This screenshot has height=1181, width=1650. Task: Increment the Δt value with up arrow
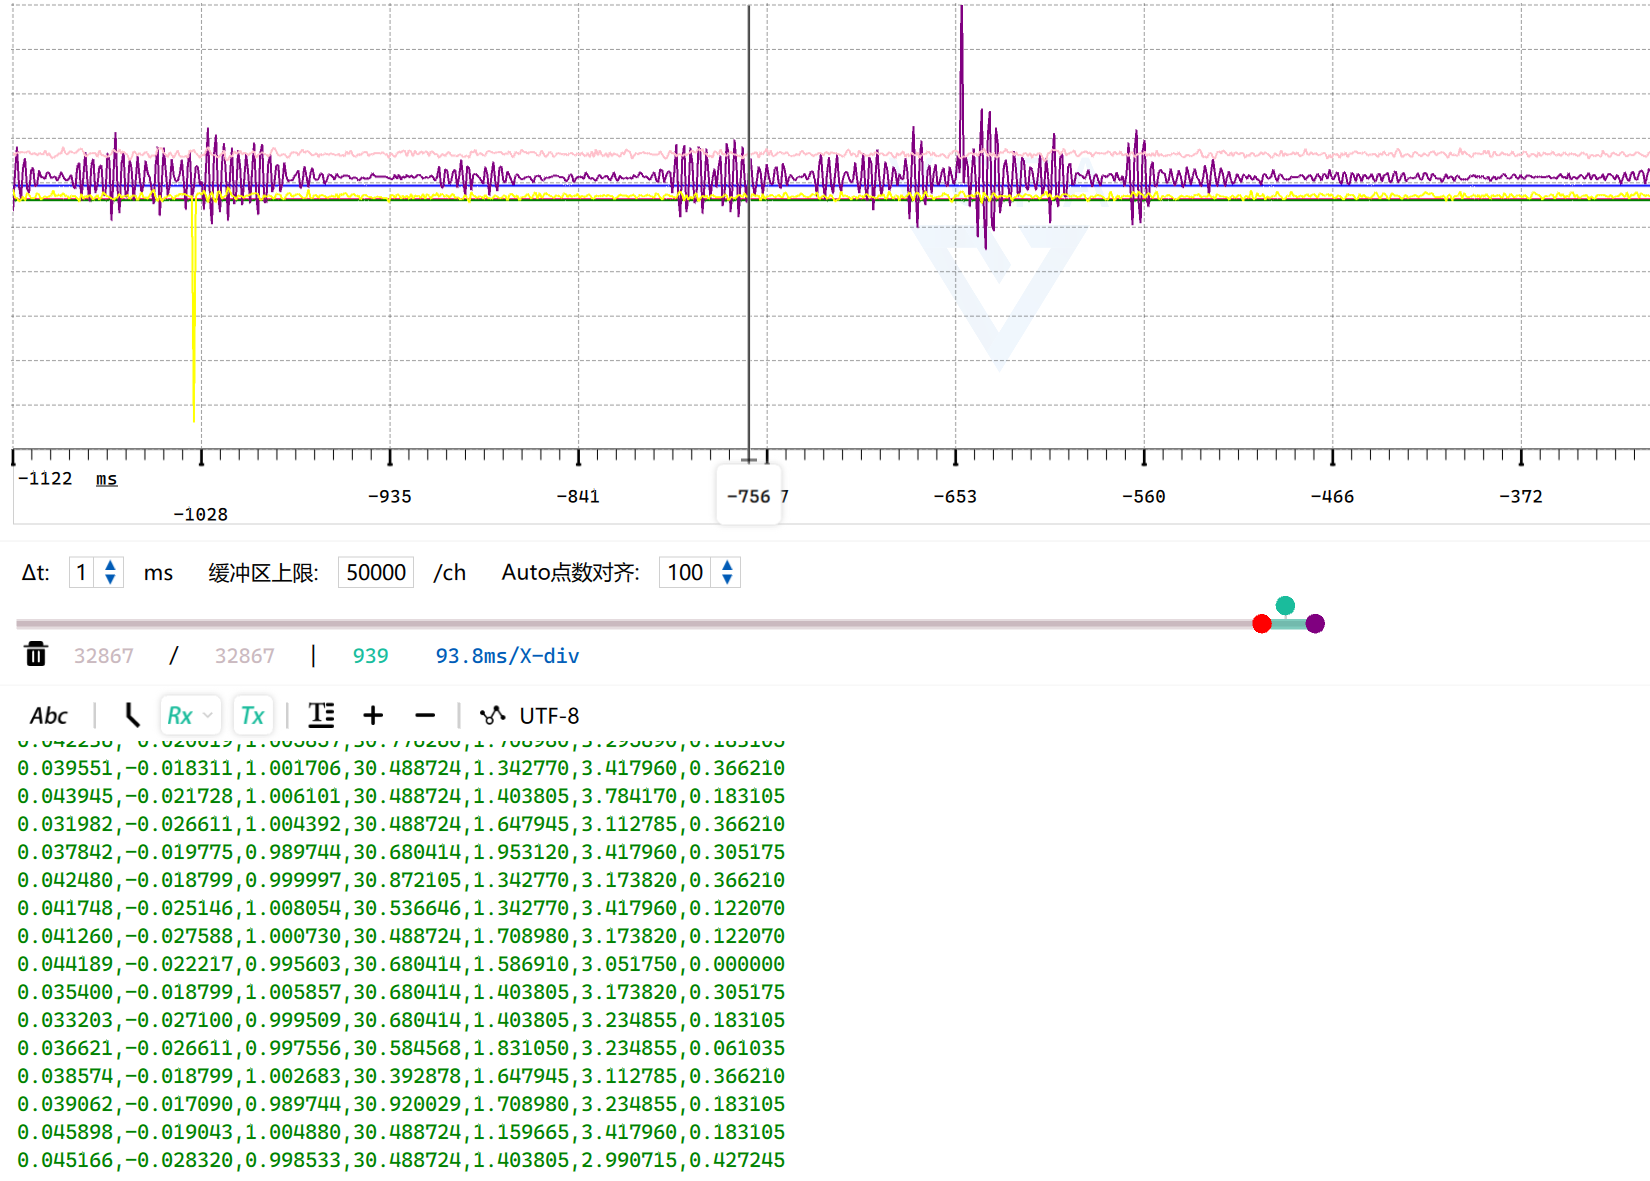110,565
